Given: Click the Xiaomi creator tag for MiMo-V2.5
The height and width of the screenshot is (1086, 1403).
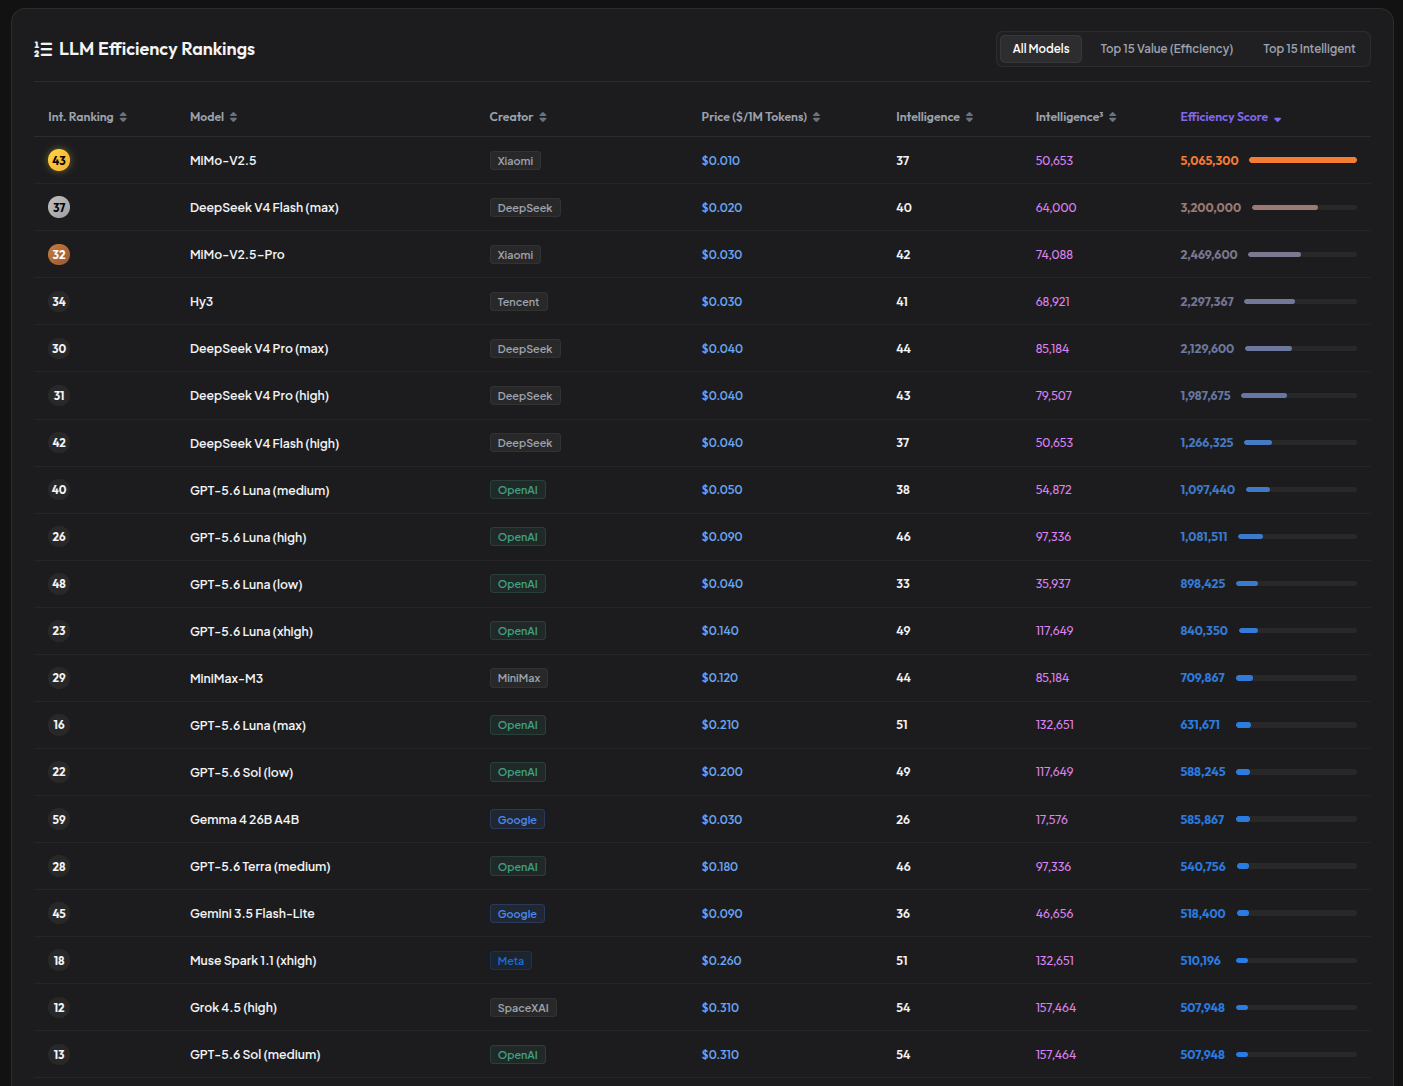Looking at the screenshot, I should pos(515,161).
